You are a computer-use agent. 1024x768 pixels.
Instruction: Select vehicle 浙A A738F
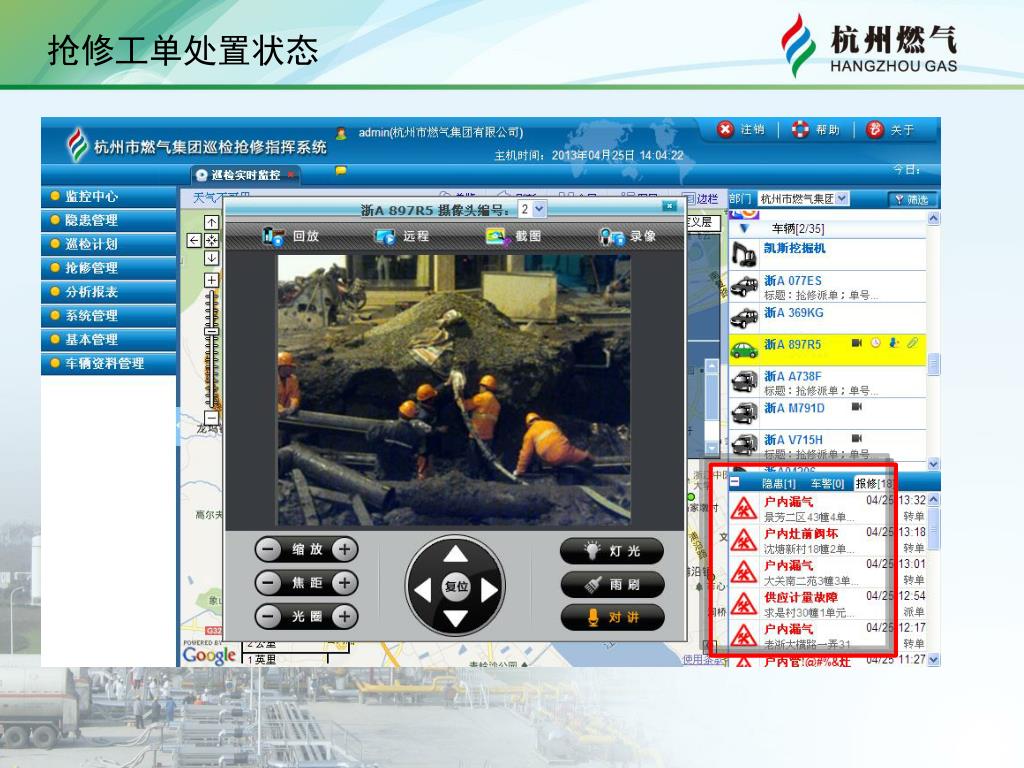pyautogui.click(x=827, y=382)
